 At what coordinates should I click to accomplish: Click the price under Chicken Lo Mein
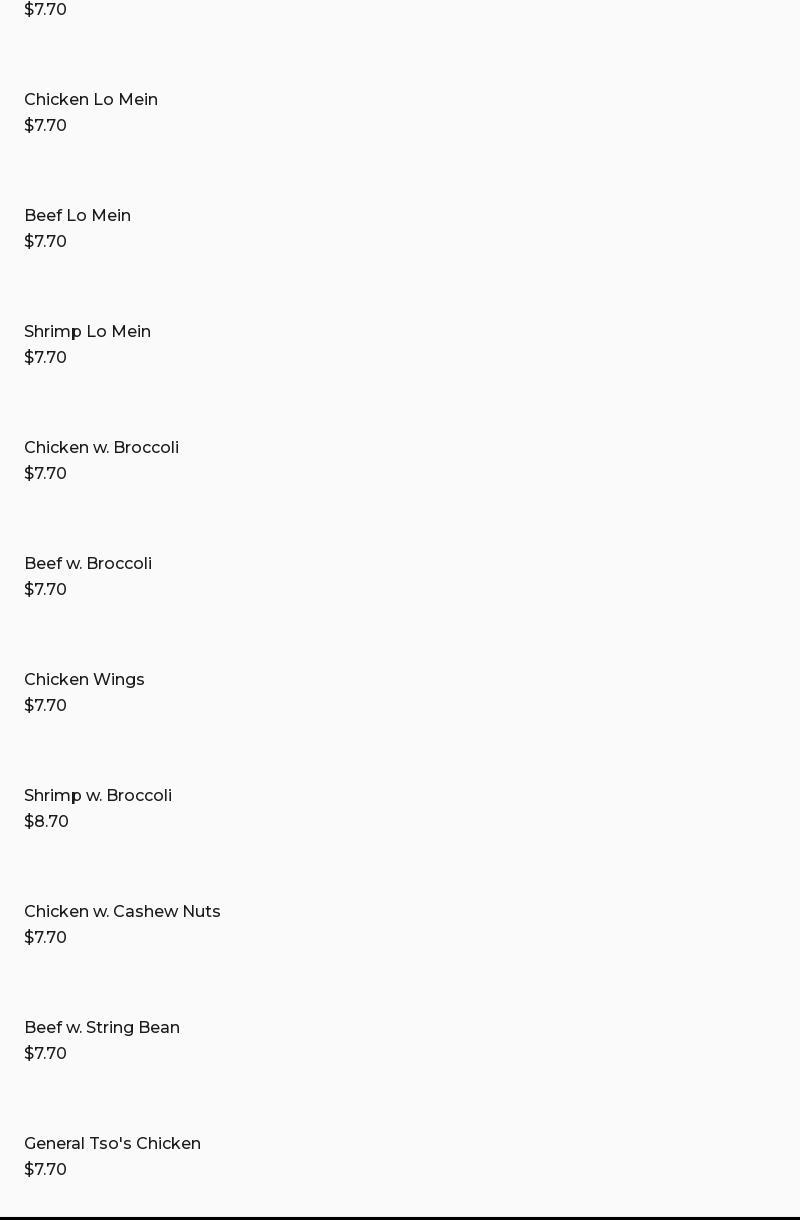coord(45,125)
